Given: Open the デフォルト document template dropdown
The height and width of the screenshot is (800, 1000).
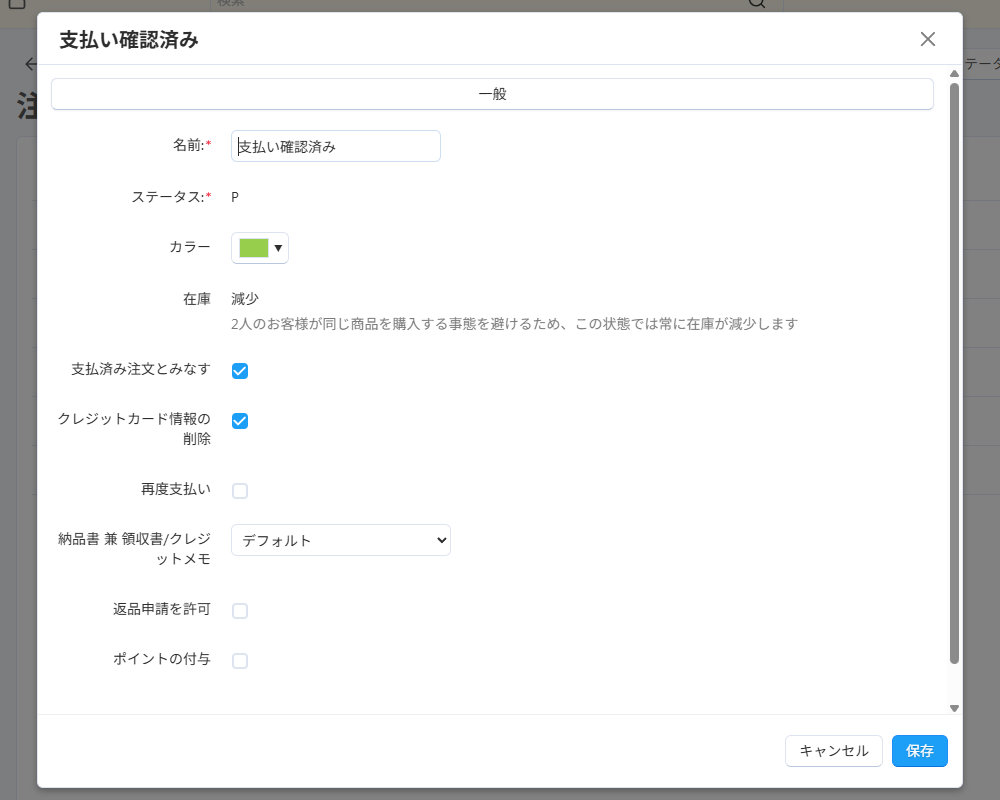Looking at the screenshot, I should point(340,540).
